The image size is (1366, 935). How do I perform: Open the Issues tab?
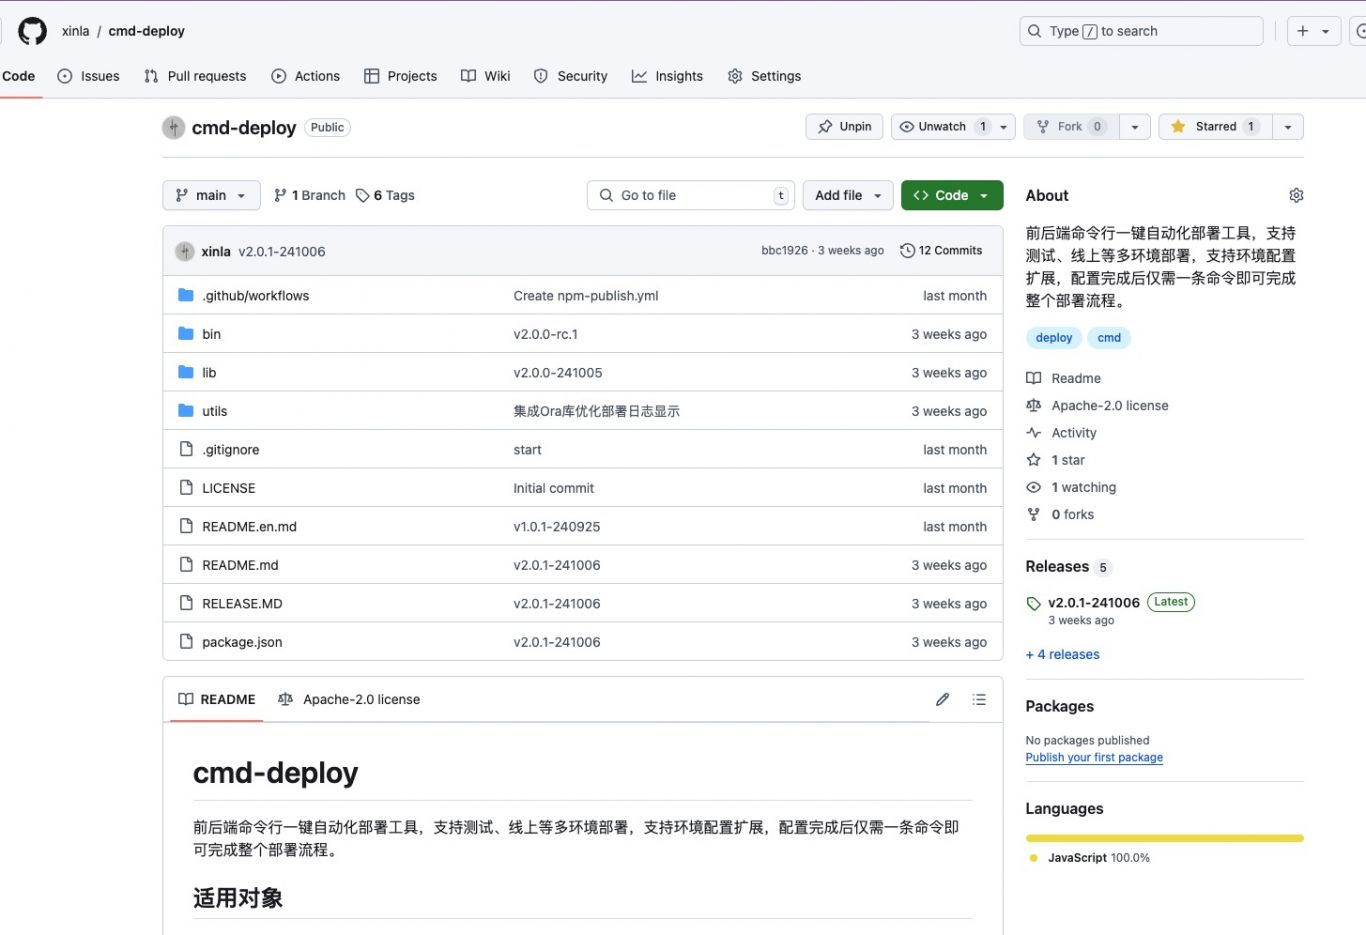[x=88, y=76]
